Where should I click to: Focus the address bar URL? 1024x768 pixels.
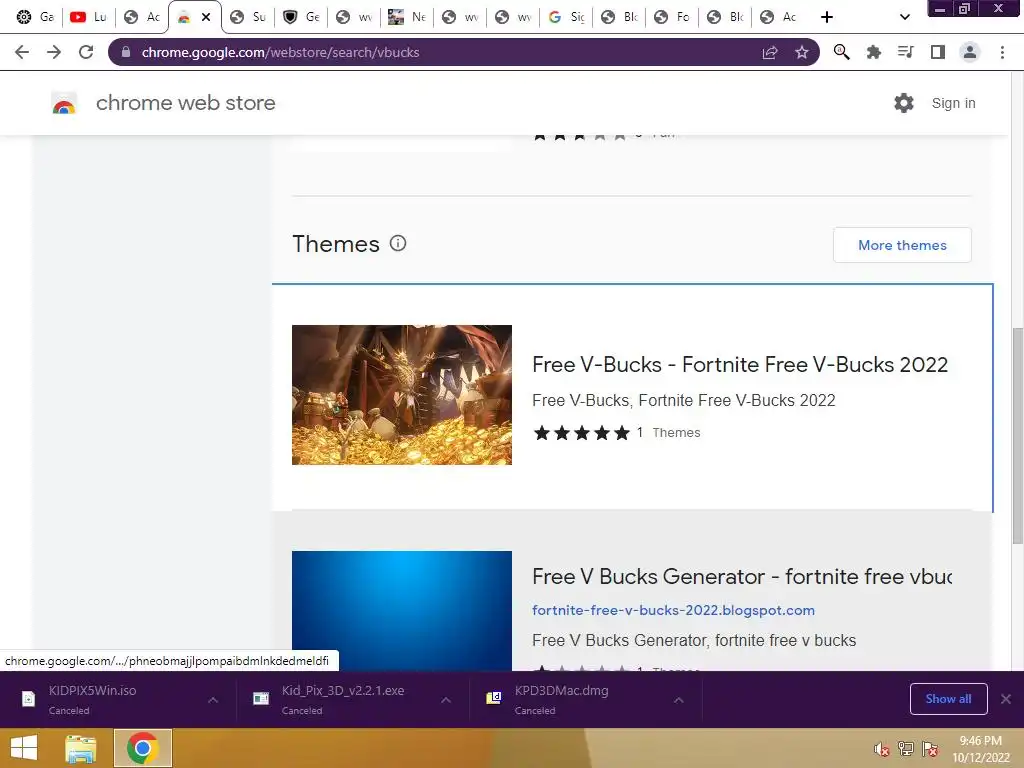281,52
